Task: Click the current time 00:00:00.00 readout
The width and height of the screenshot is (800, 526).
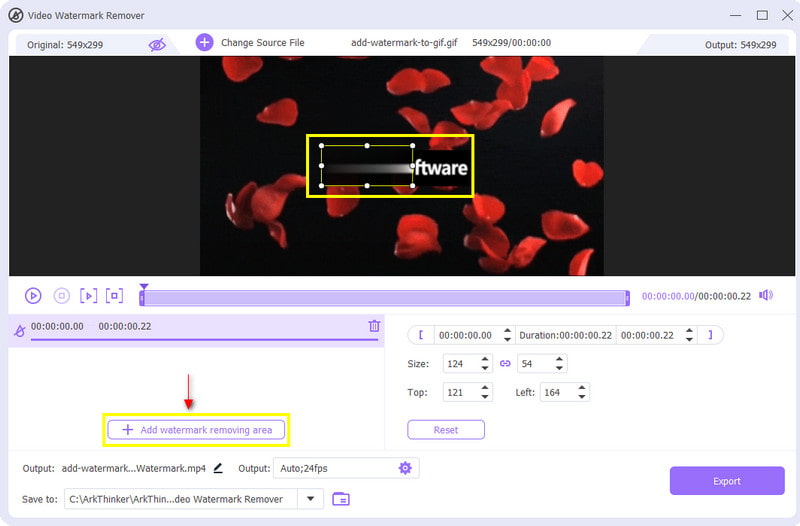Action: point(668,296)
